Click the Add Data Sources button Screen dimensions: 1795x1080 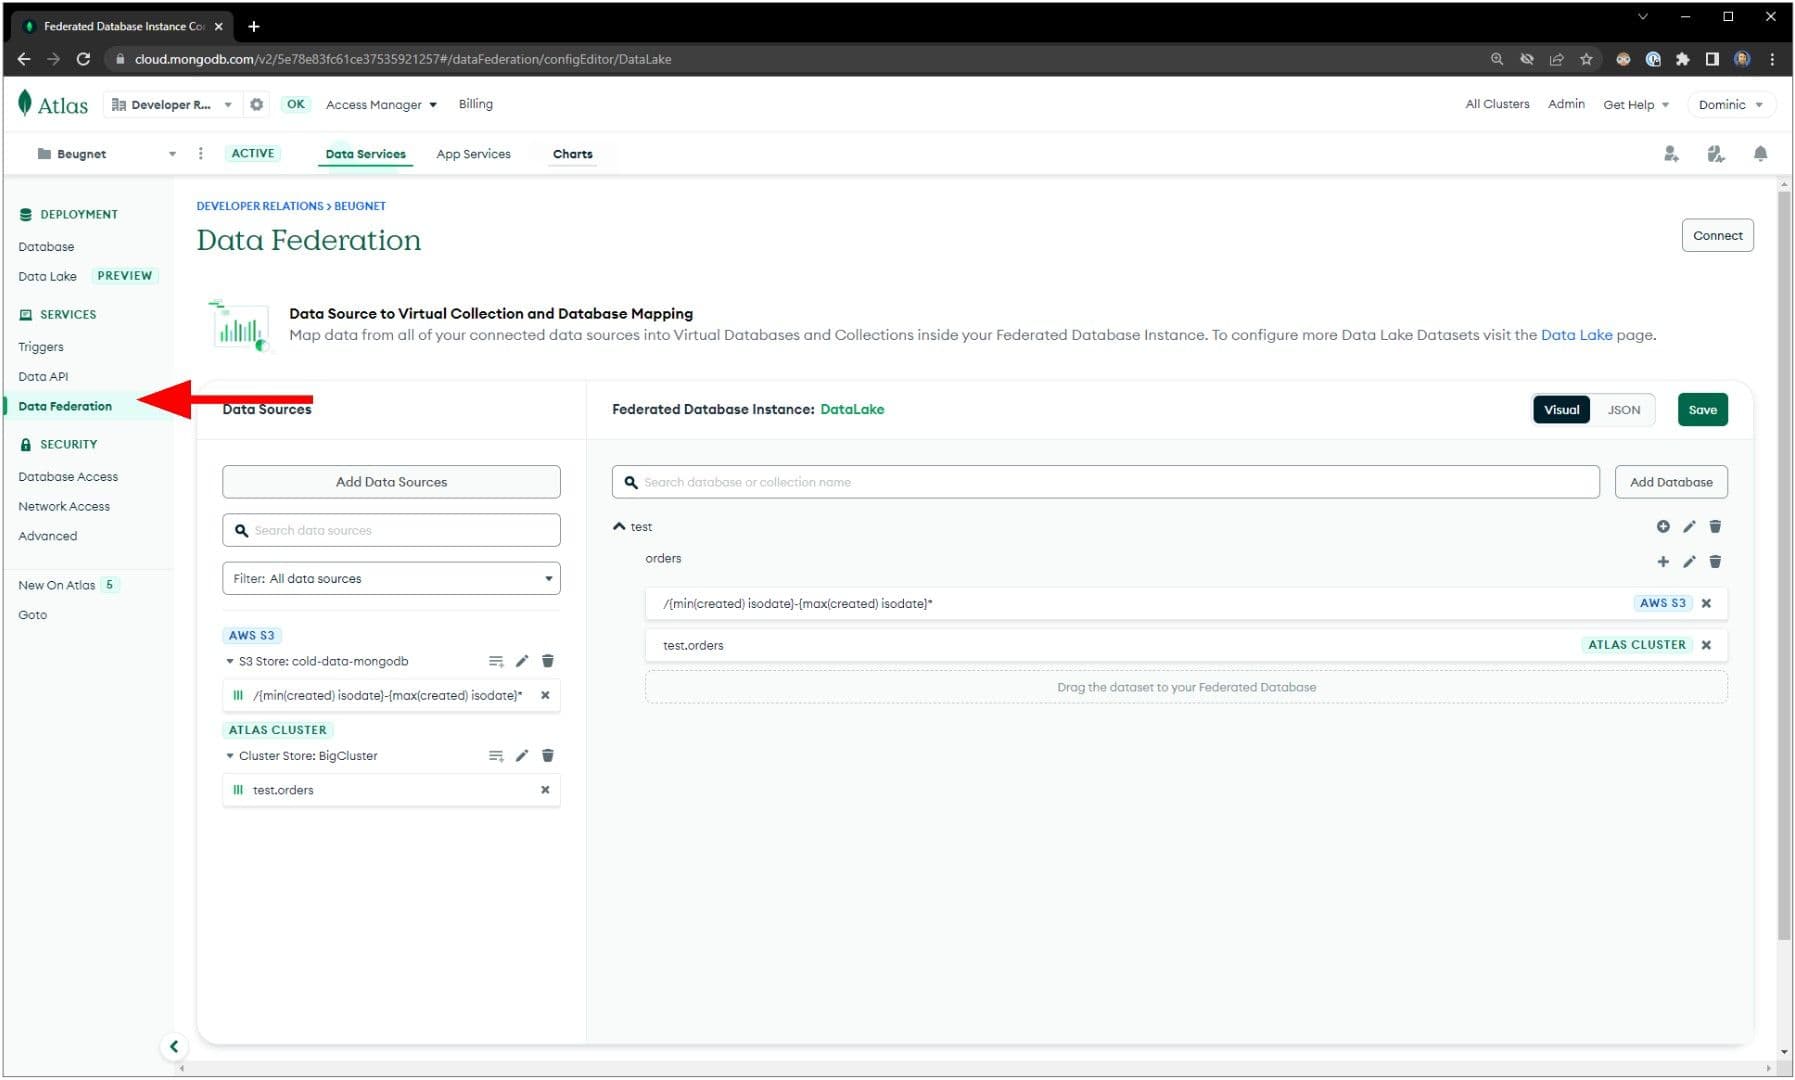(391, 482)
